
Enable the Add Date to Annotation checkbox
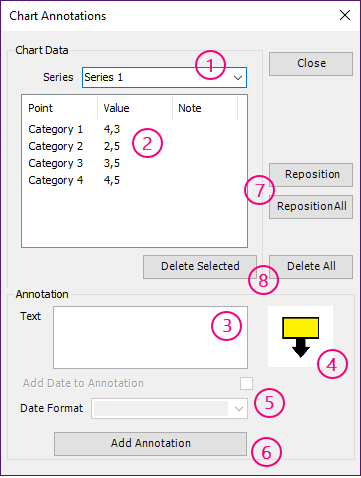tap(246, 383)
